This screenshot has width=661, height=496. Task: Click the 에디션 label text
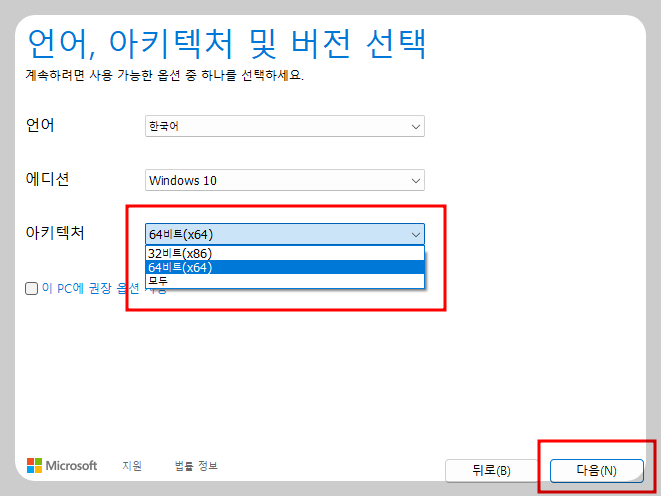[x=47, y=179]
